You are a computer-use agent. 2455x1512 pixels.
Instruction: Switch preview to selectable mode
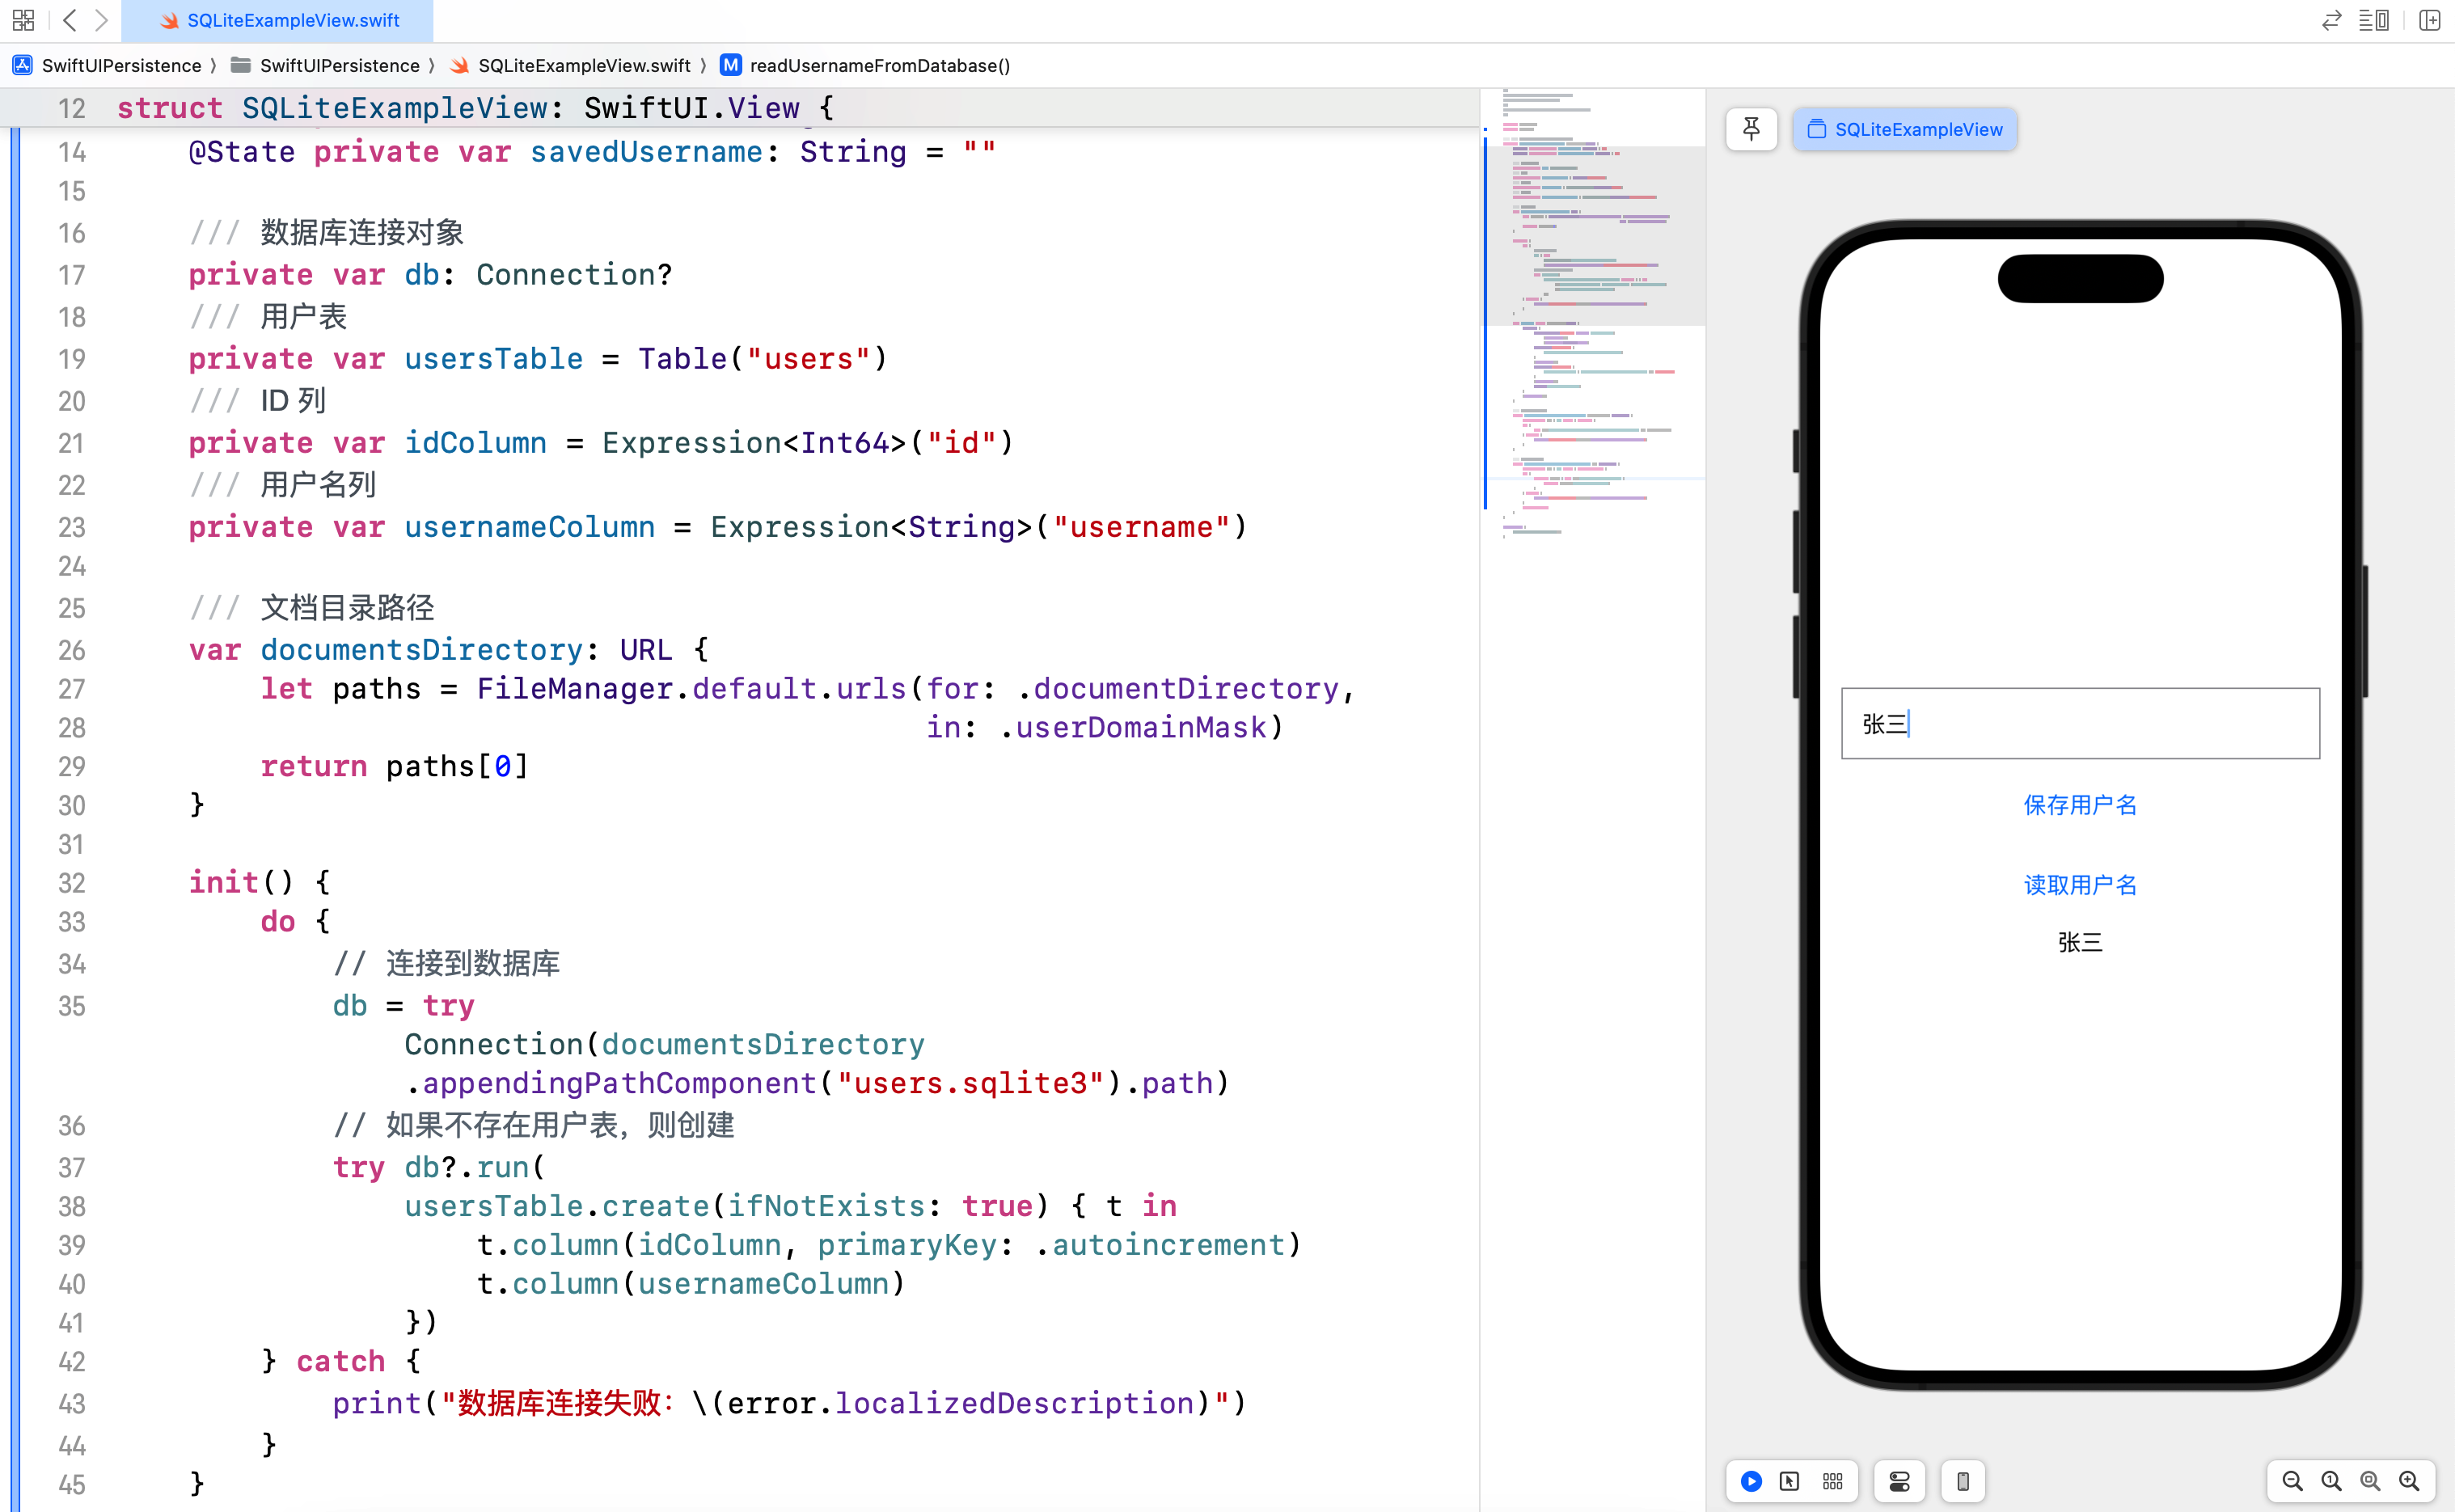(x=1790, y=1481)
